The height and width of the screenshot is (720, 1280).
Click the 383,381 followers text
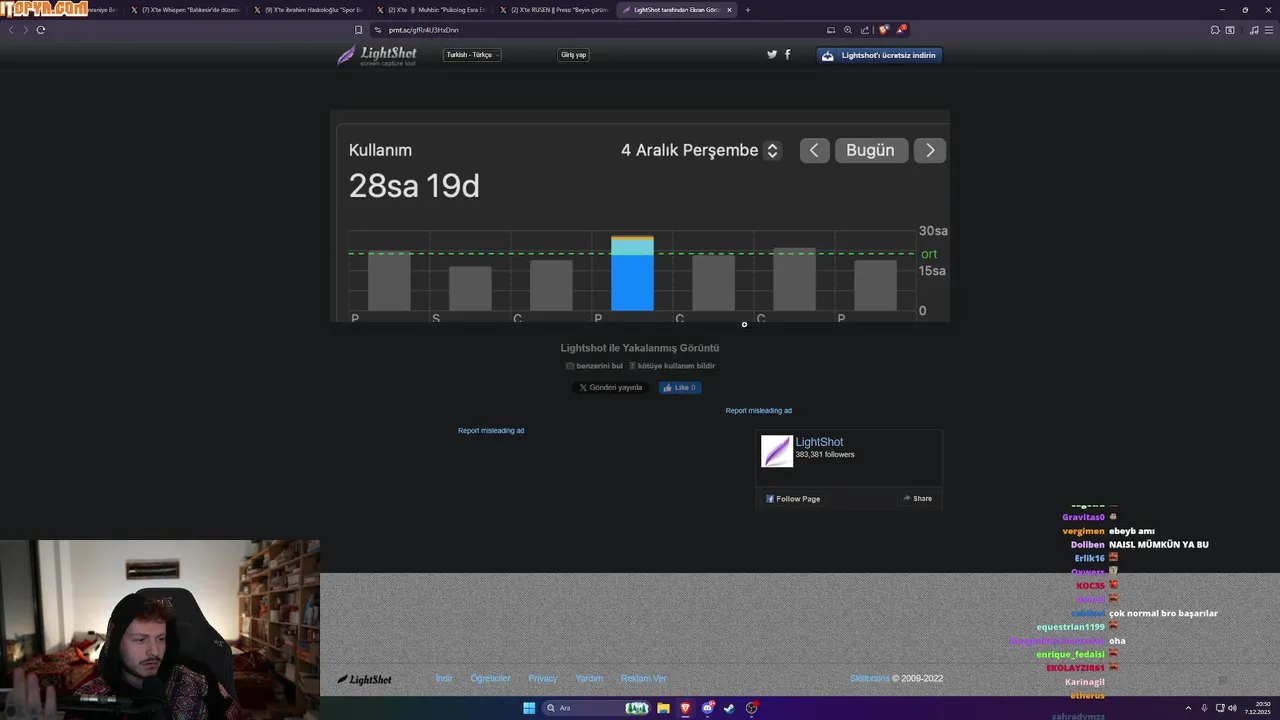tap(825, 455)
